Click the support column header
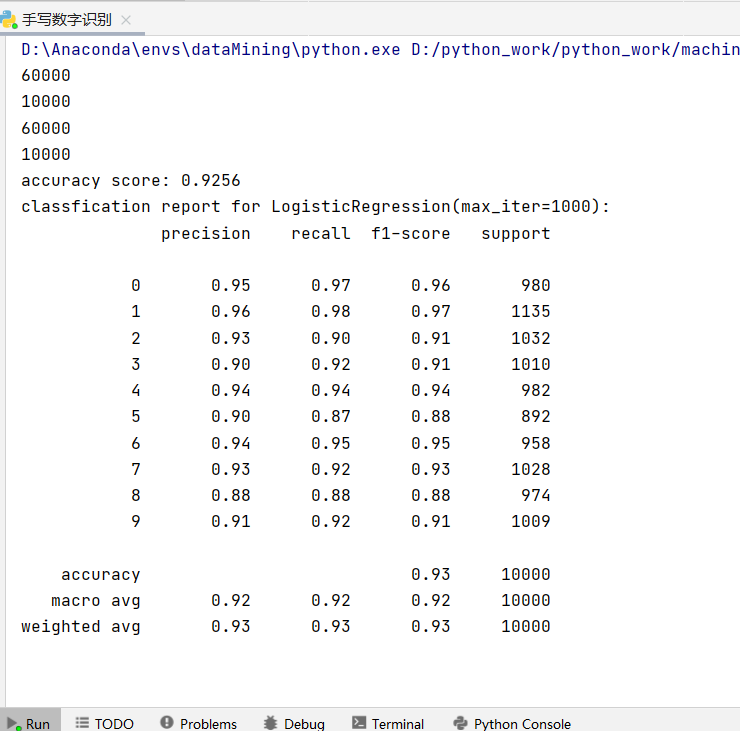 pyautogui.click(x=516, y=234)
